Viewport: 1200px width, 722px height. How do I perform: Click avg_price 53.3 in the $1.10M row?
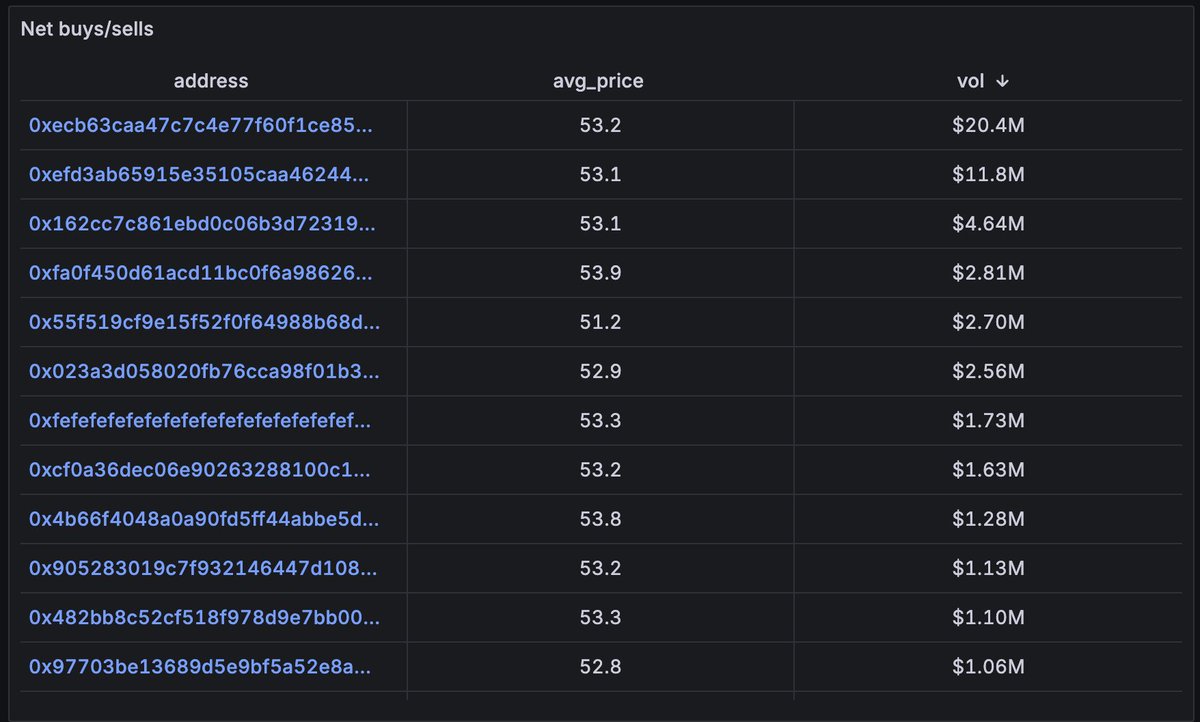[600, 617]
